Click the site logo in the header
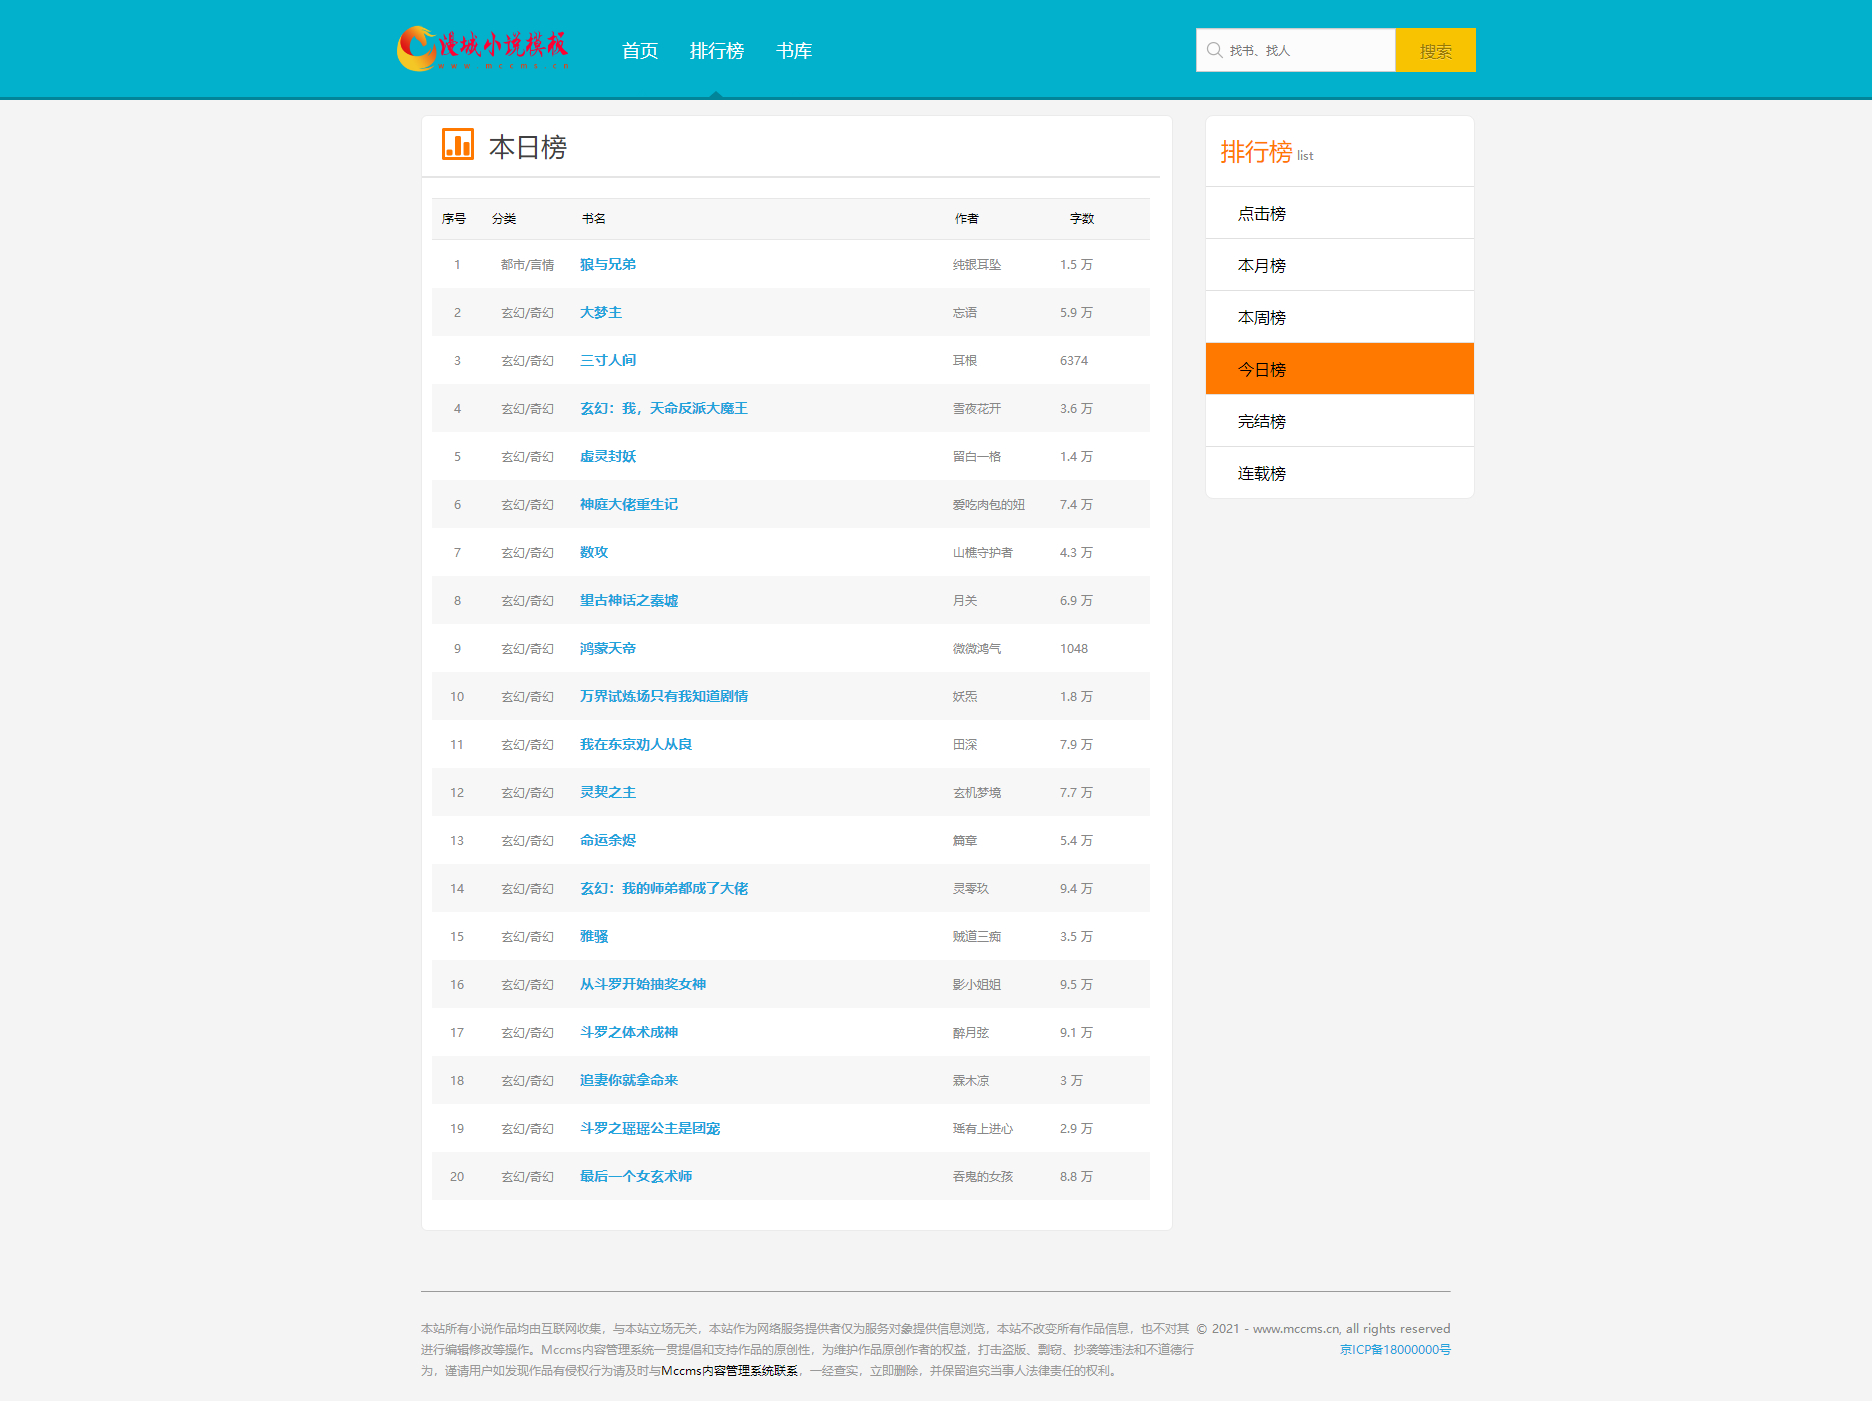The width and height of the screenshot is (1872, 1401). pos(483,49)
